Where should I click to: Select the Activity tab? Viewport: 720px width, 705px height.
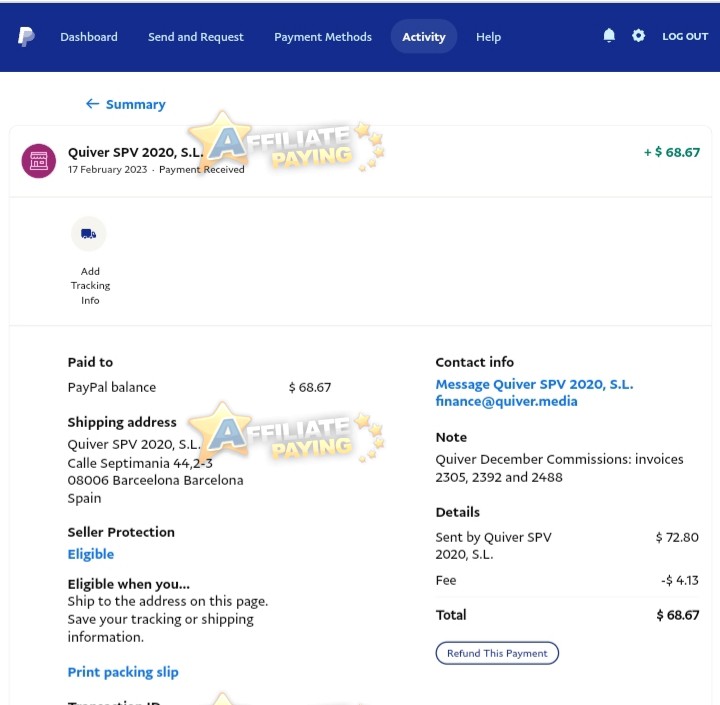[x=424, y=36]
